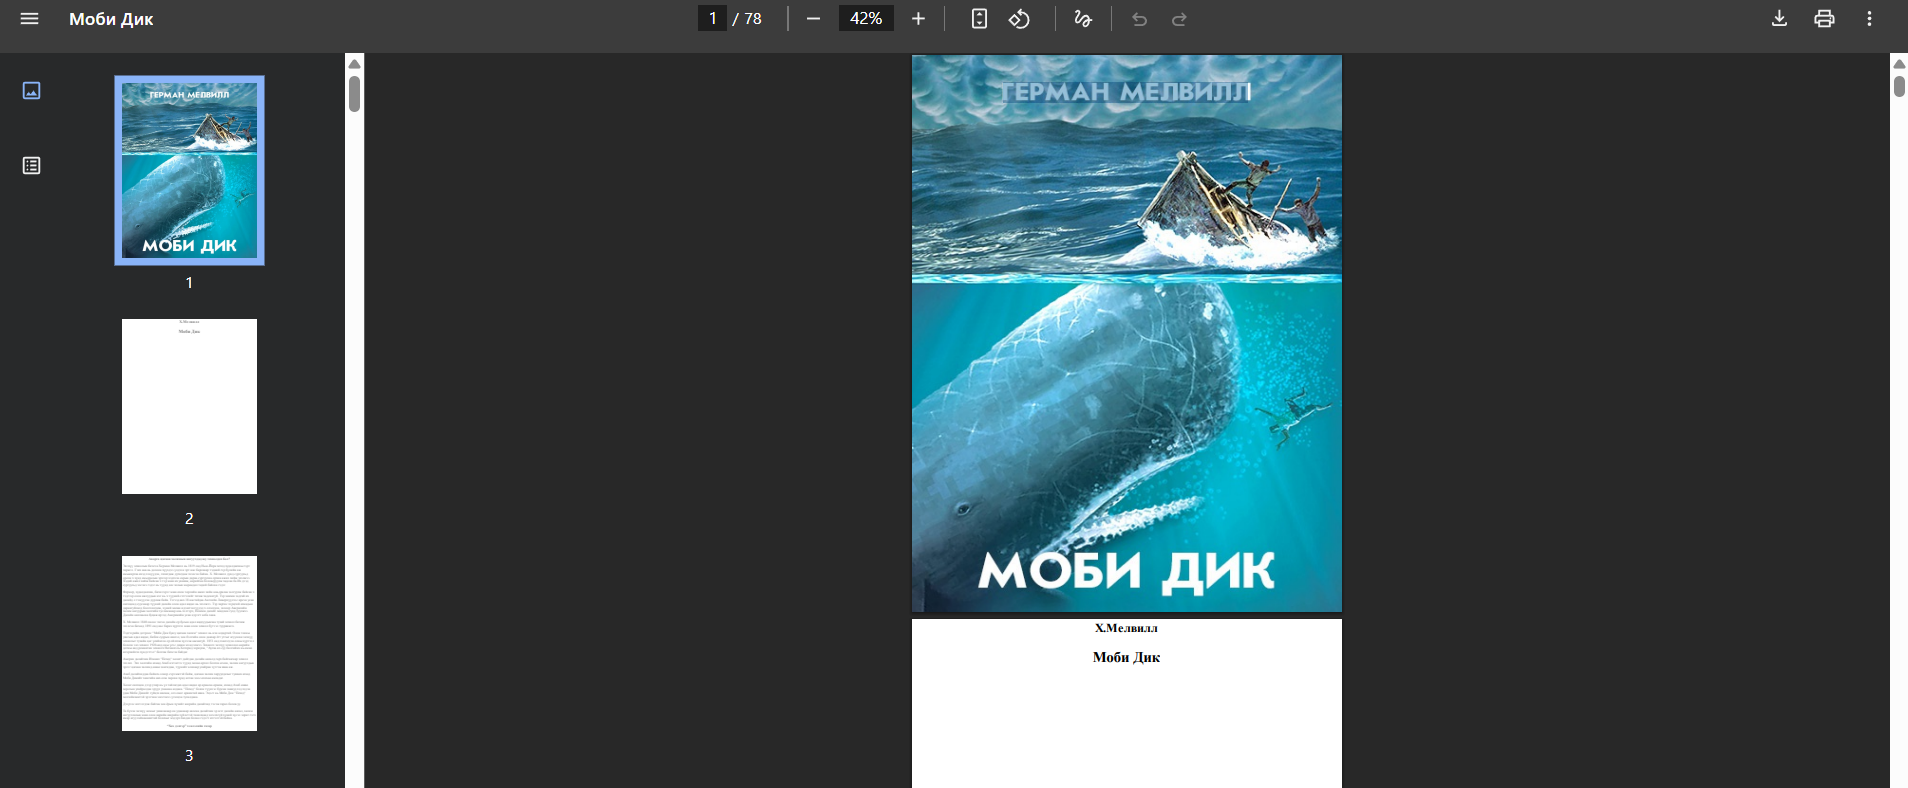This screenshot has height=788, width=1908.
Task: Zoom out with the minus button
Action: tap(813, 19)
